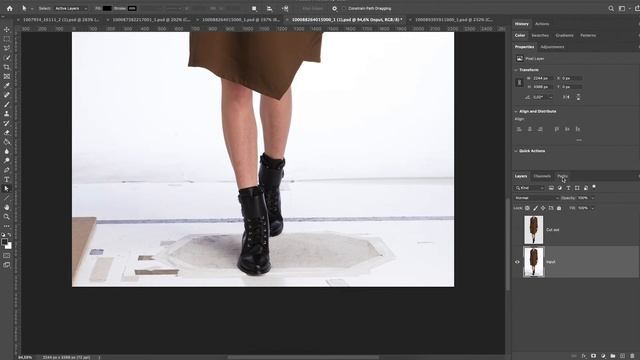Toggle smart object filter in Layers panel
640x360 pixels.
[x=585, y=188]
